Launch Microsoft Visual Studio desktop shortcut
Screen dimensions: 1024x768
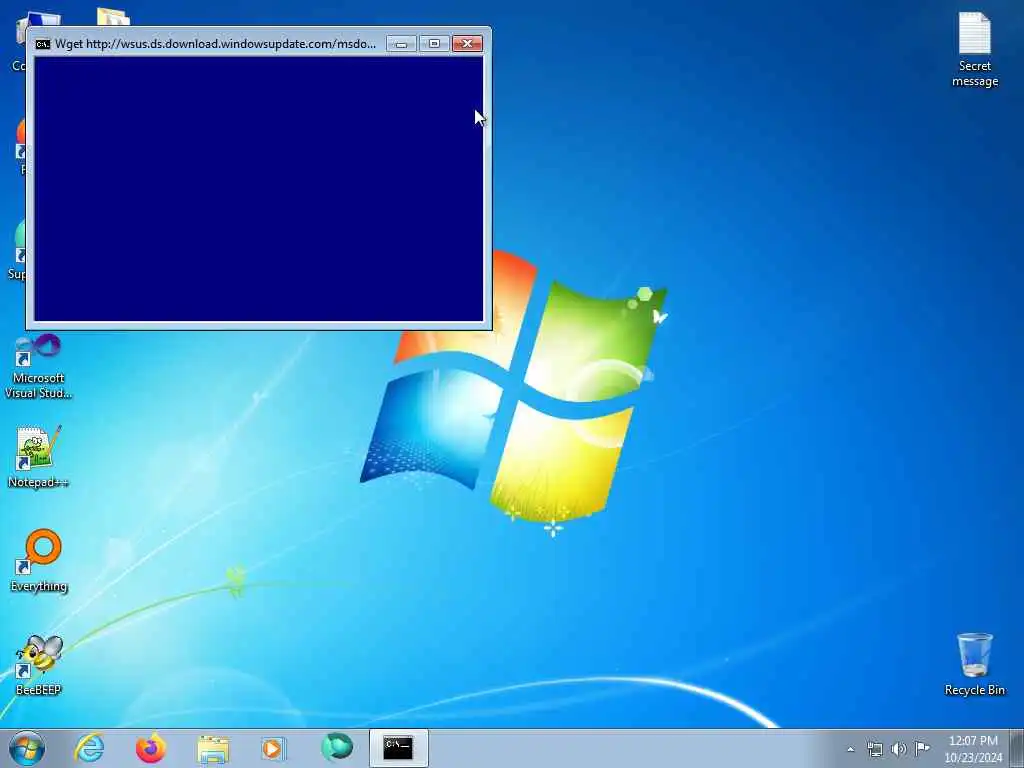[39, 366]
